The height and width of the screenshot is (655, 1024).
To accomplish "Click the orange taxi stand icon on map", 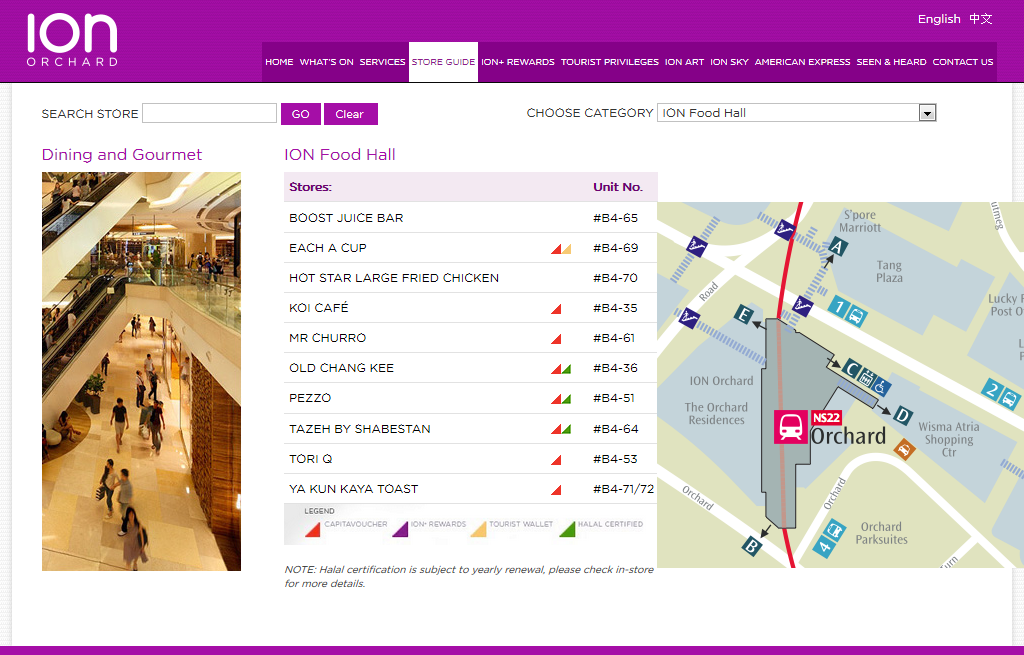I will (x=904, y=449).
